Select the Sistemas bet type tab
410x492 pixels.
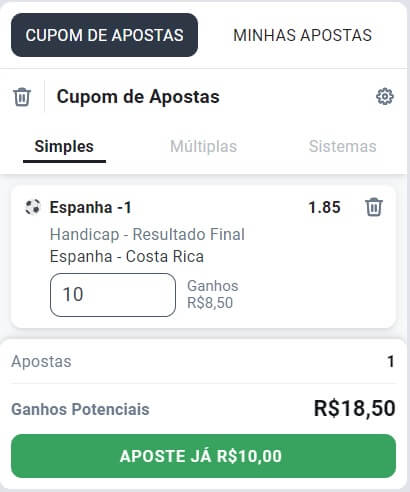pyautogui.click(x=342, y=147)
